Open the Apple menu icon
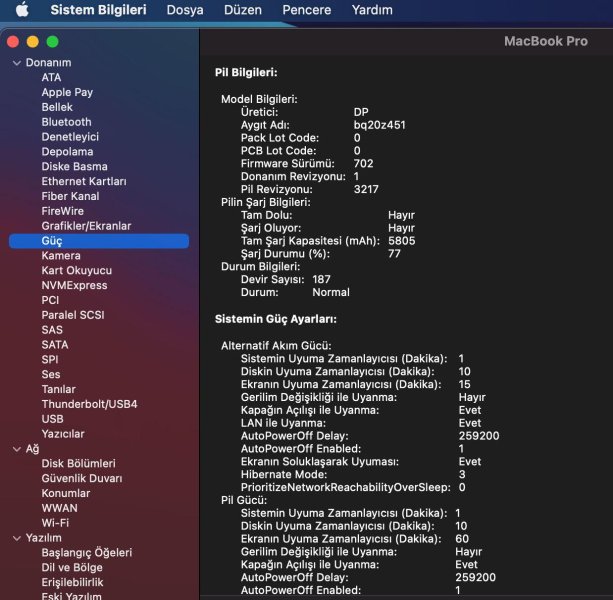This screenshot has width=613, height=600. (21, 10)
